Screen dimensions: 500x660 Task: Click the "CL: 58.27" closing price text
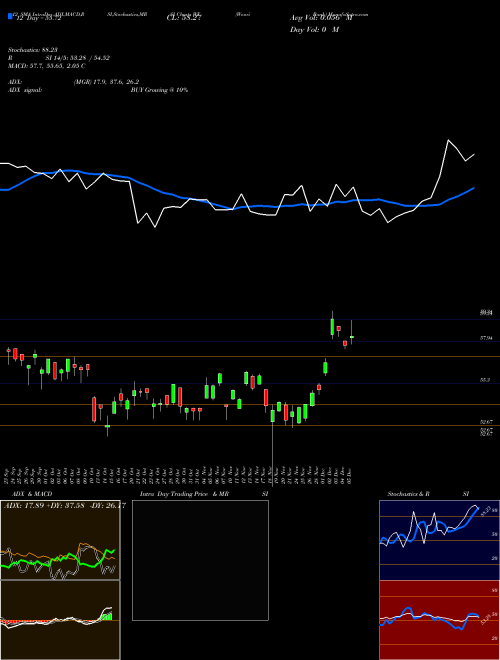click(185, 18)
